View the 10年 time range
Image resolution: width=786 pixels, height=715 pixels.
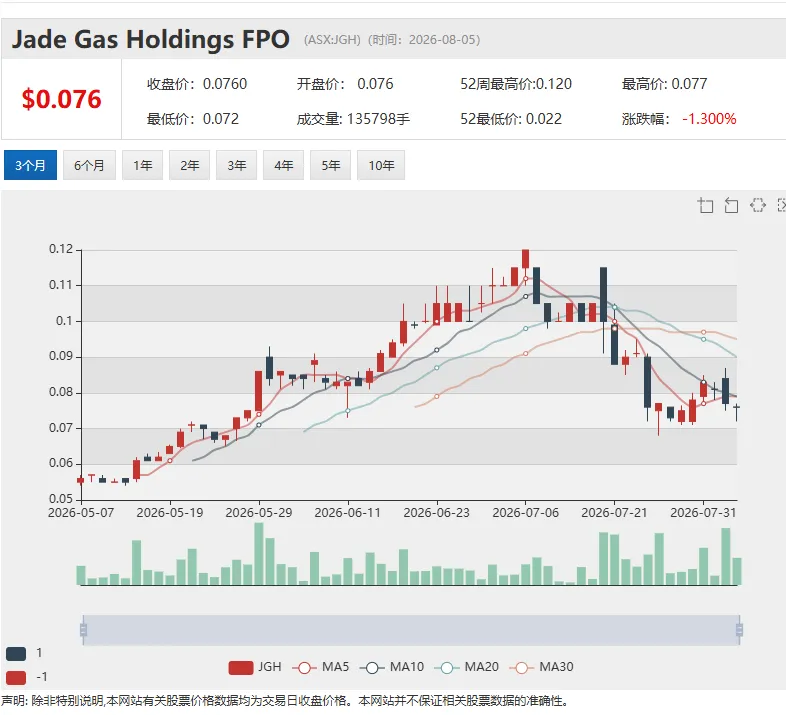(381, 165)
